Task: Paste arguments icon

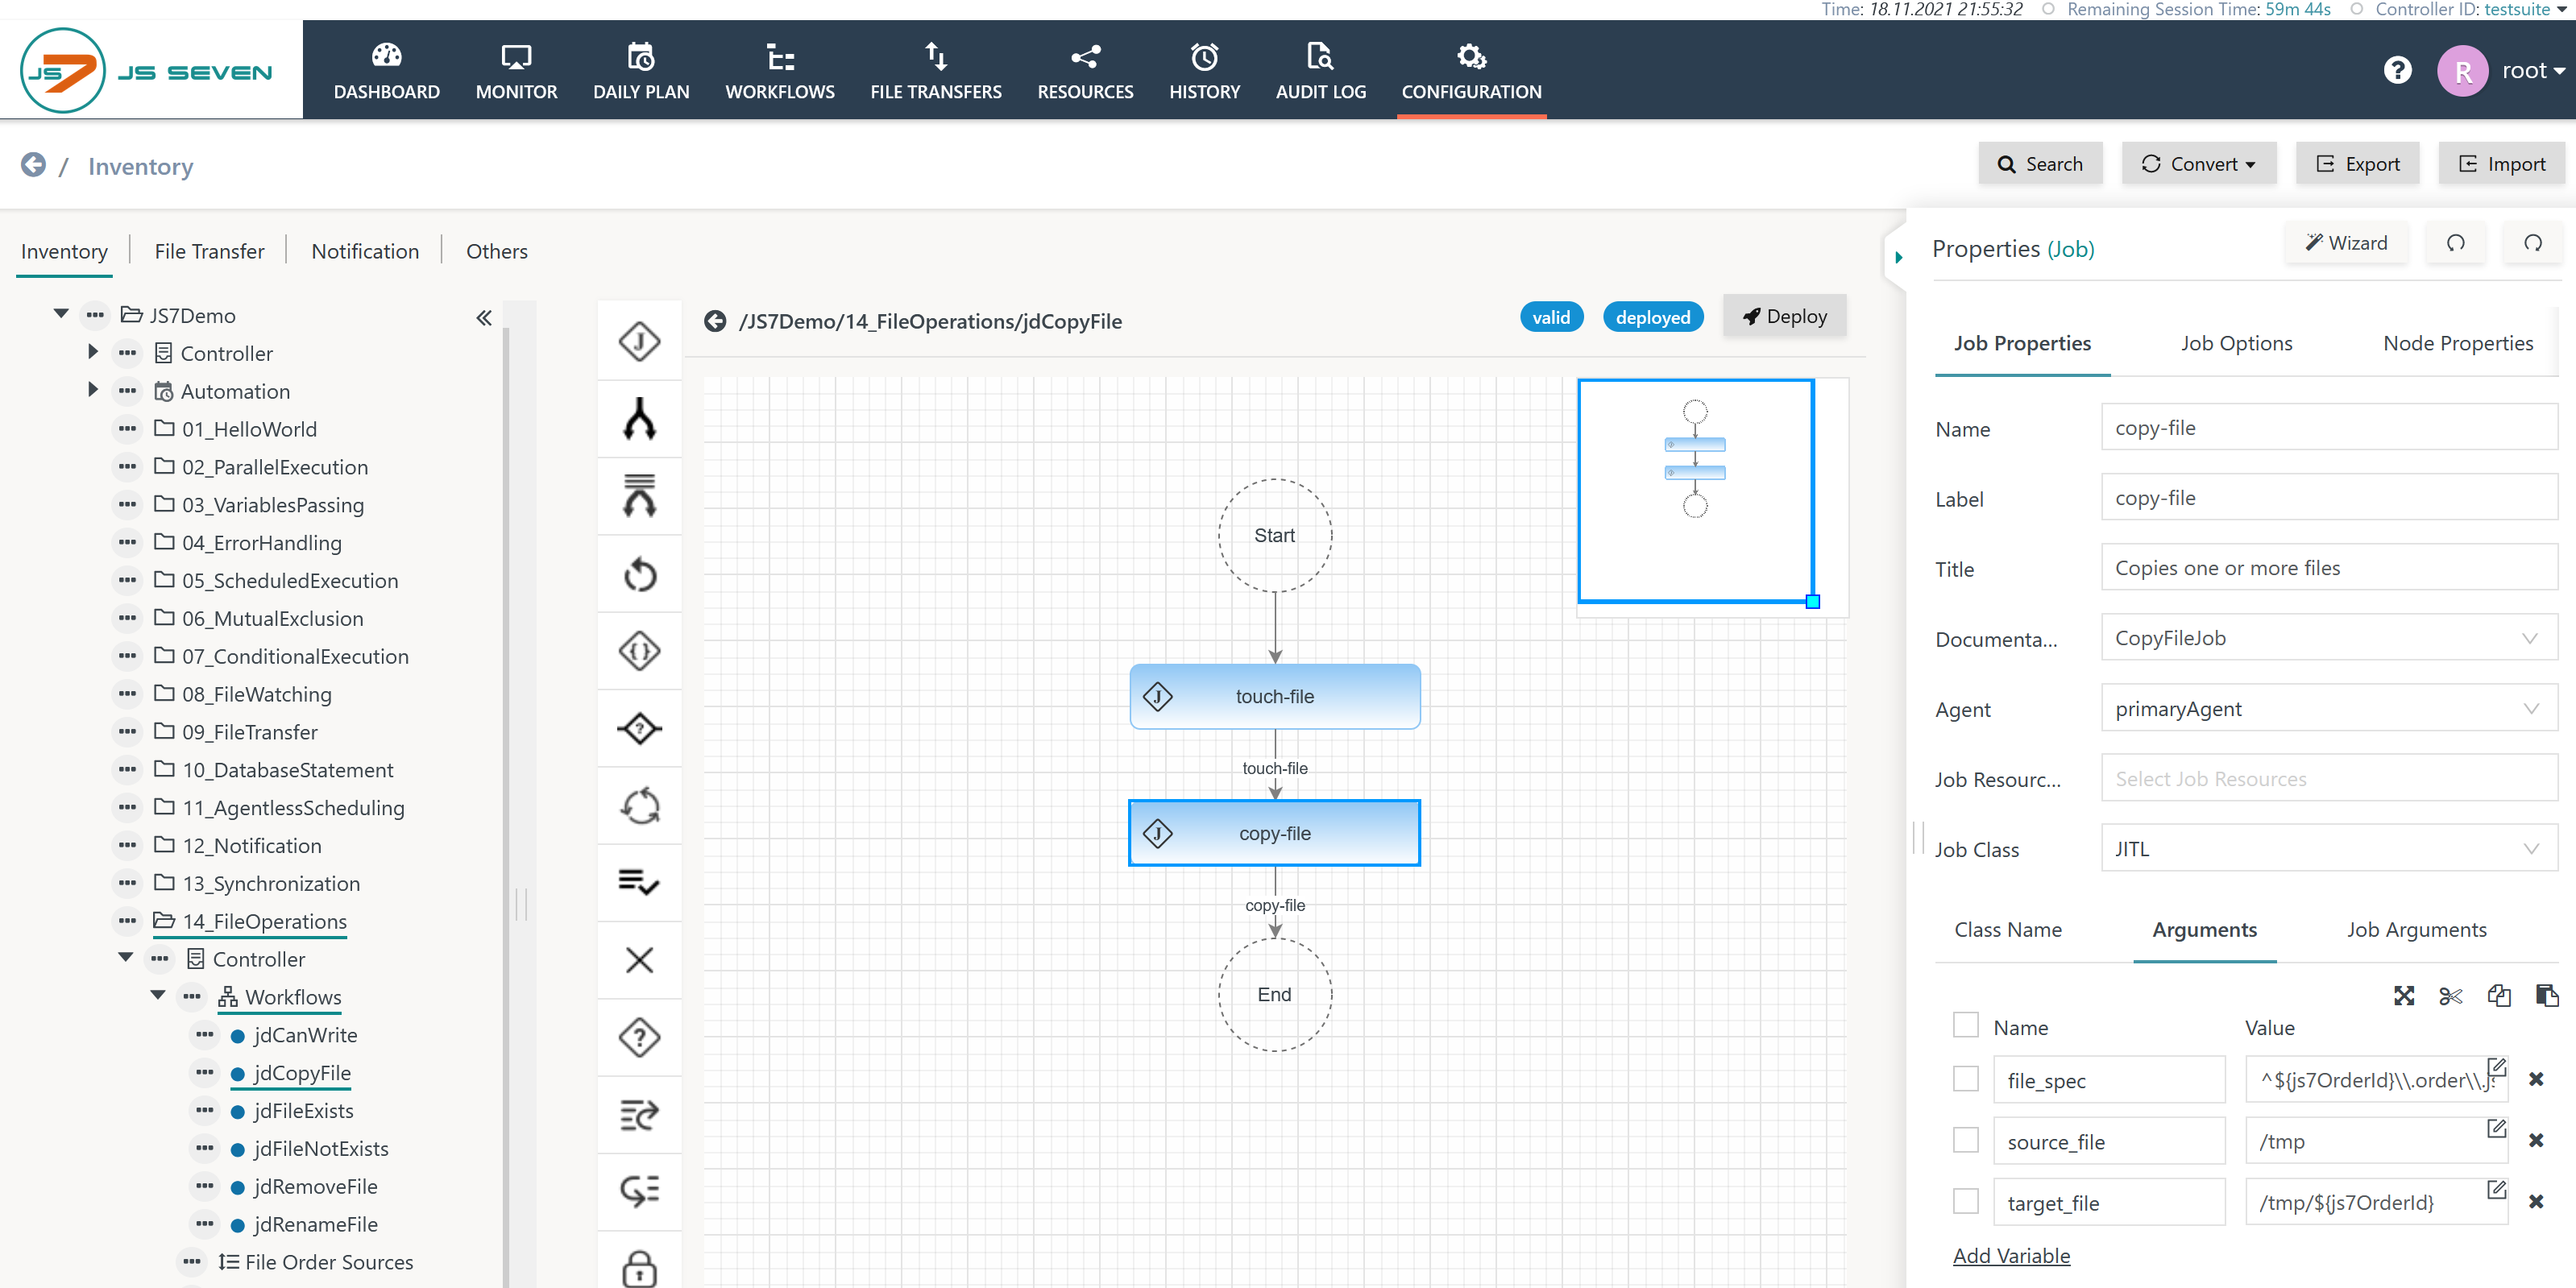Action: (2546, 995)
